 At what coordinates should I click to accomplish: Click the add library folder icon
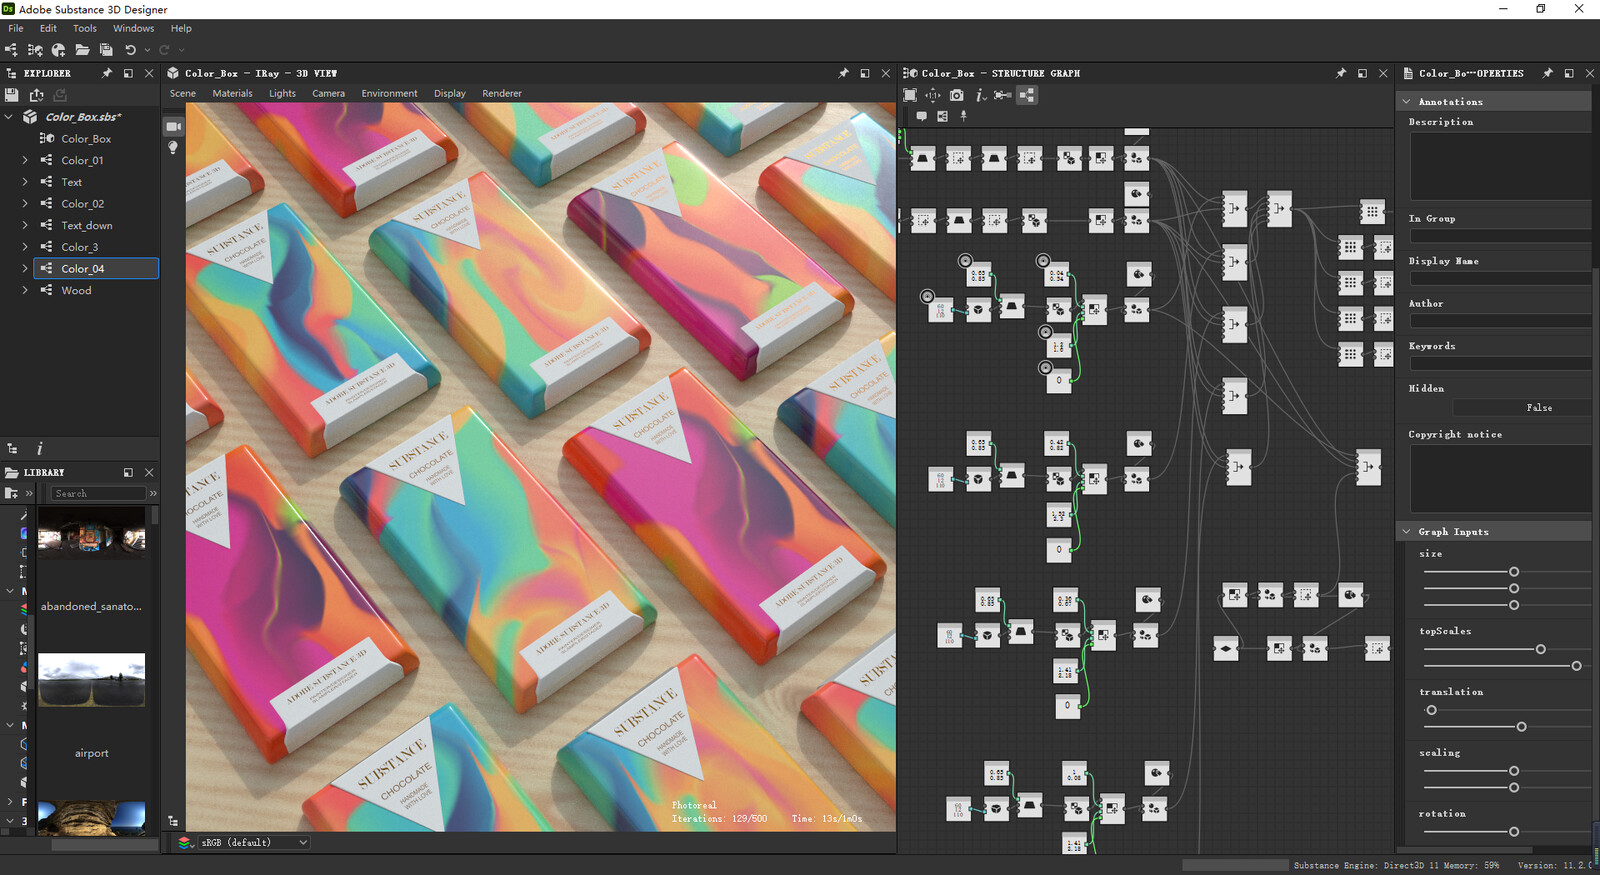click(x=12, y=493)
